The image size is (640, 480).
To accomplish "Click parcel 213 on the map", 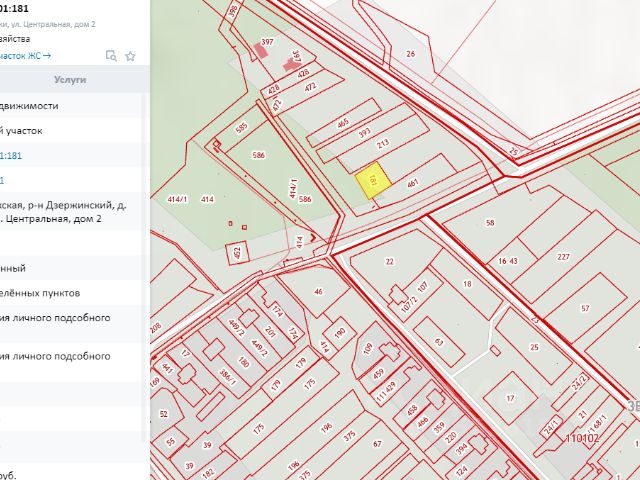I will 381,144.
